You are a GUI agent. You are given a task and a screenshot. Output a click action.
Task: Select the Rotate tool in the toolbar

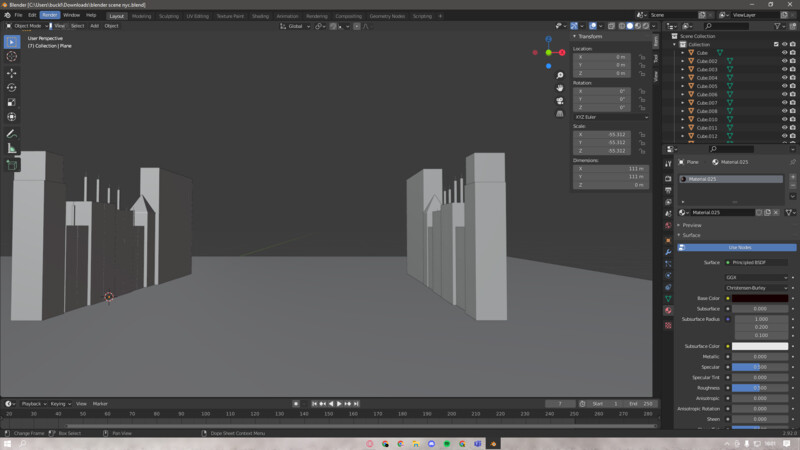coord(12,87)
